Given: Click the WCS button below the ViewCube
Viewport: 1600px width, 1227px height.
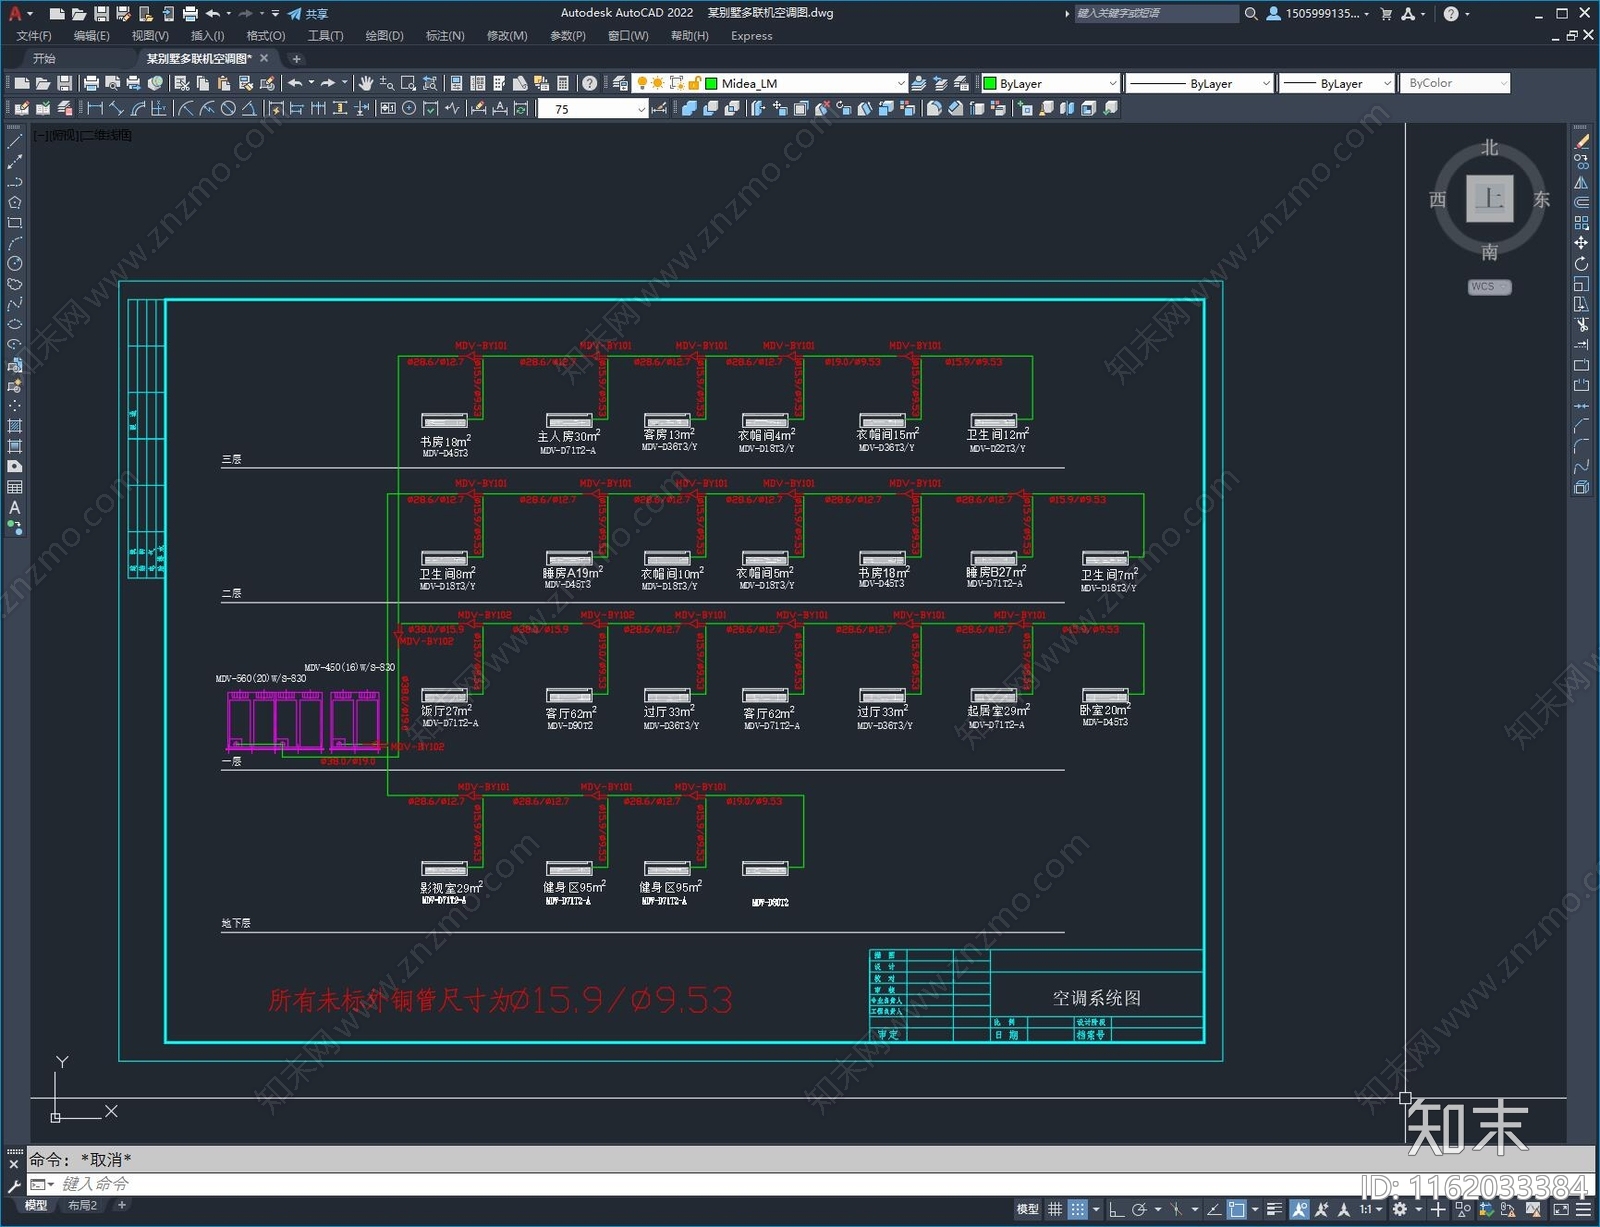Looking at the screenshot, I should coord(1489,287).
